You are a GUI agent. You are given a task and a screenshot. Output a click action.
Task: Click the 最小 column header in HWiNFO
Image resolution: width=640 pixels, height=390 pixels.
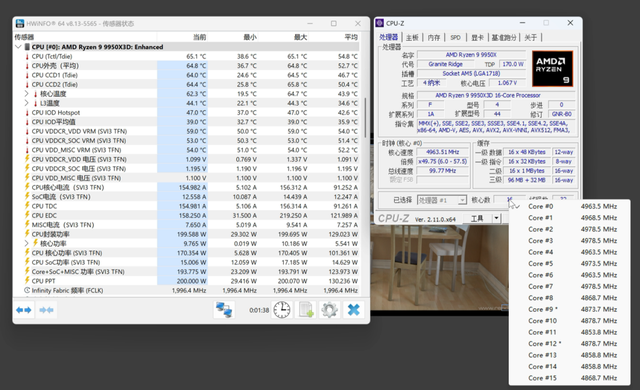click(x=233, y=37)
